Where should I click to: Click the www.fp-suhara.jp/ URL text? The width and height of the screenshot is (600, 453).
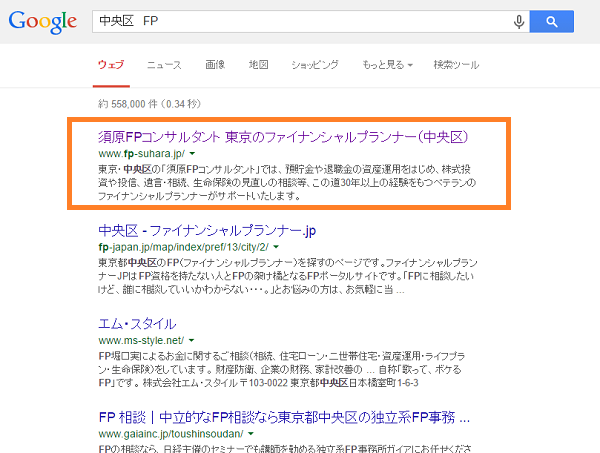142,154
